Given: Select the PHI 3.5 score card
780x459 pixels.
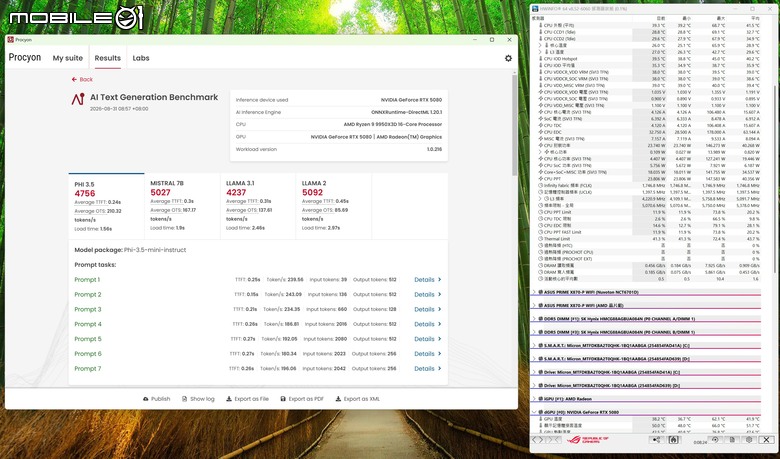Looking at the screenshot, I should click(x=106, y=206).
